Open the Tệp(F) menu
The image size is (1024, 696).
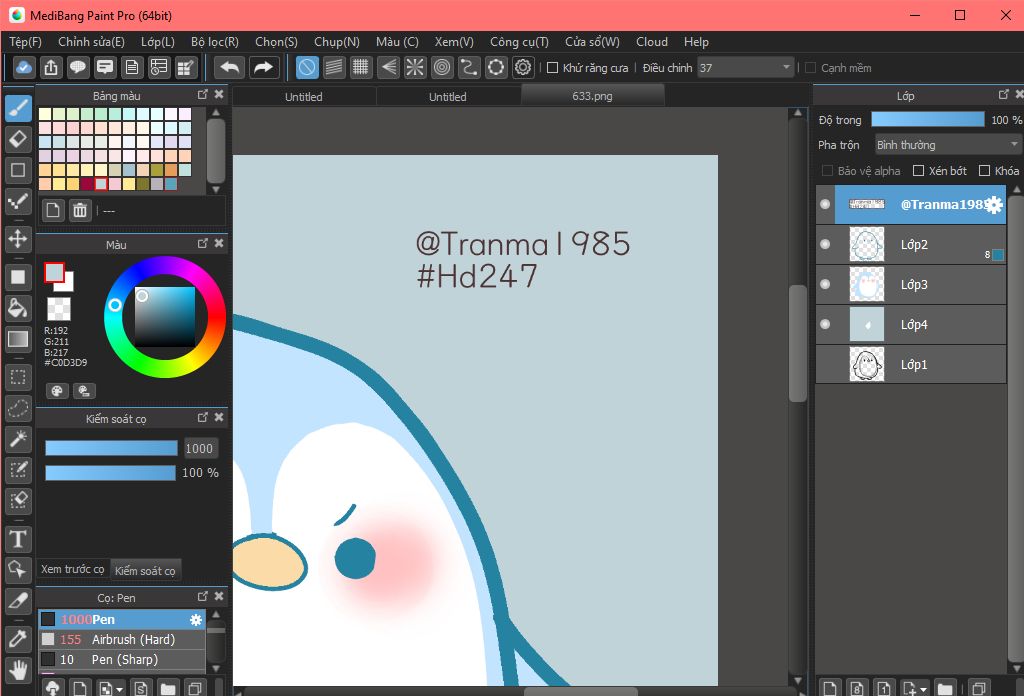[25, 42]
